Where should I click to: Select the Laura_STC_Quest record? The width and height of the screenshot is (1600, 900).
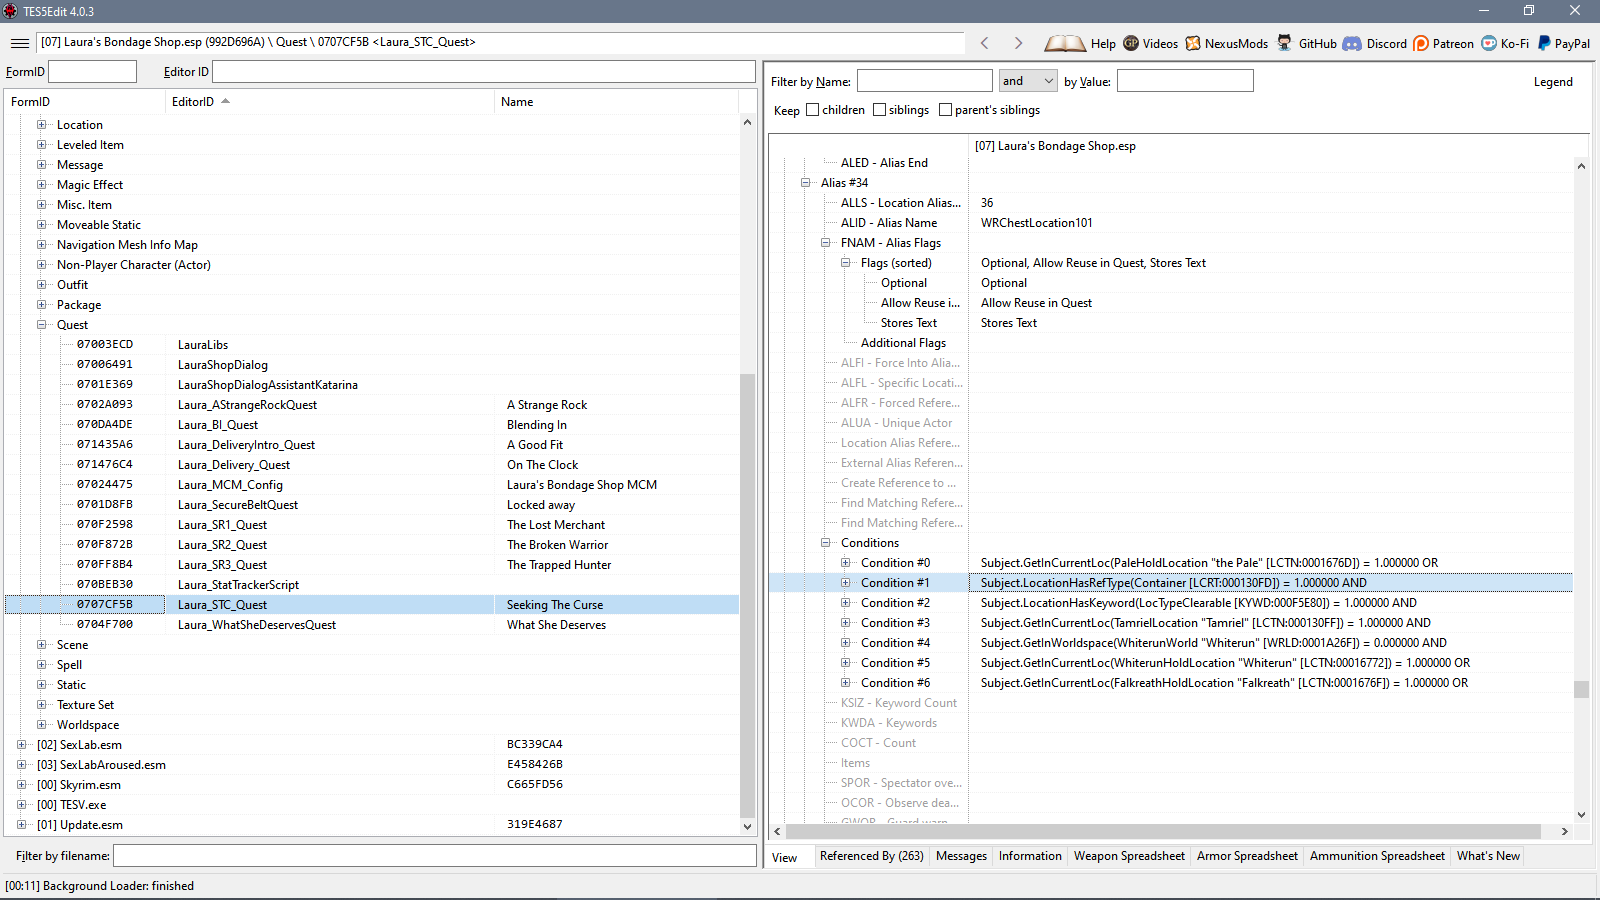pyautogui.click(x=372, y=605)
